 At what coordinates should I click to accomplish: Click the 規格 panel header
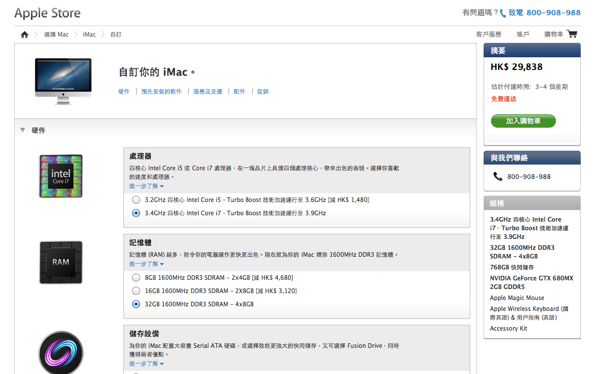(532, 203)
